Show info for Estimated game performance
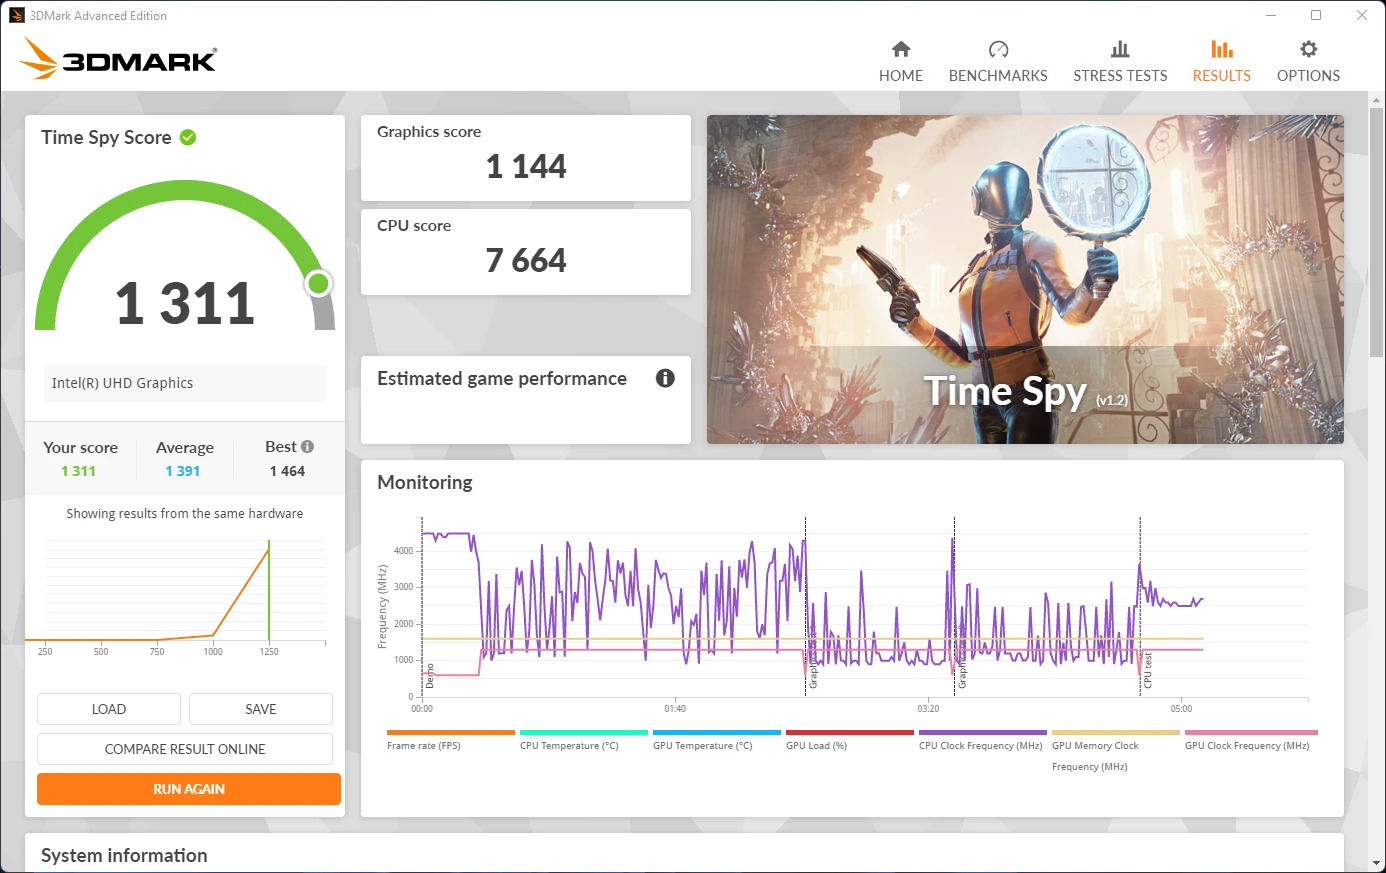 pyautogui.click(x=665, y=378)
